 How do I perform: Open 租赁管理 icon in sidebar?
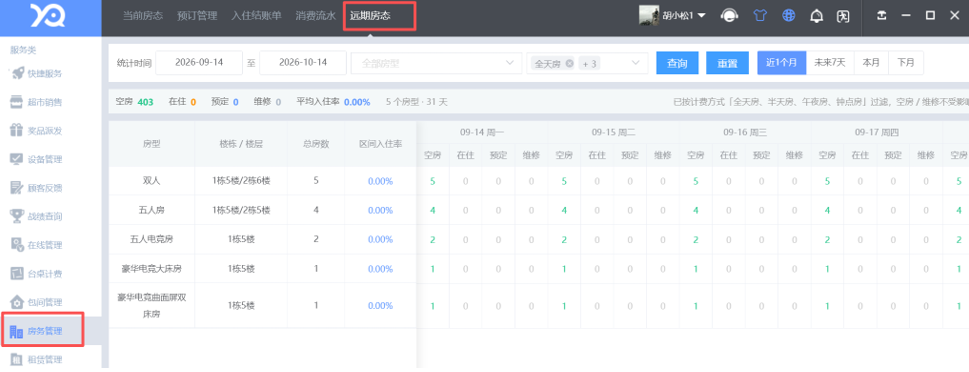point(17,359)
